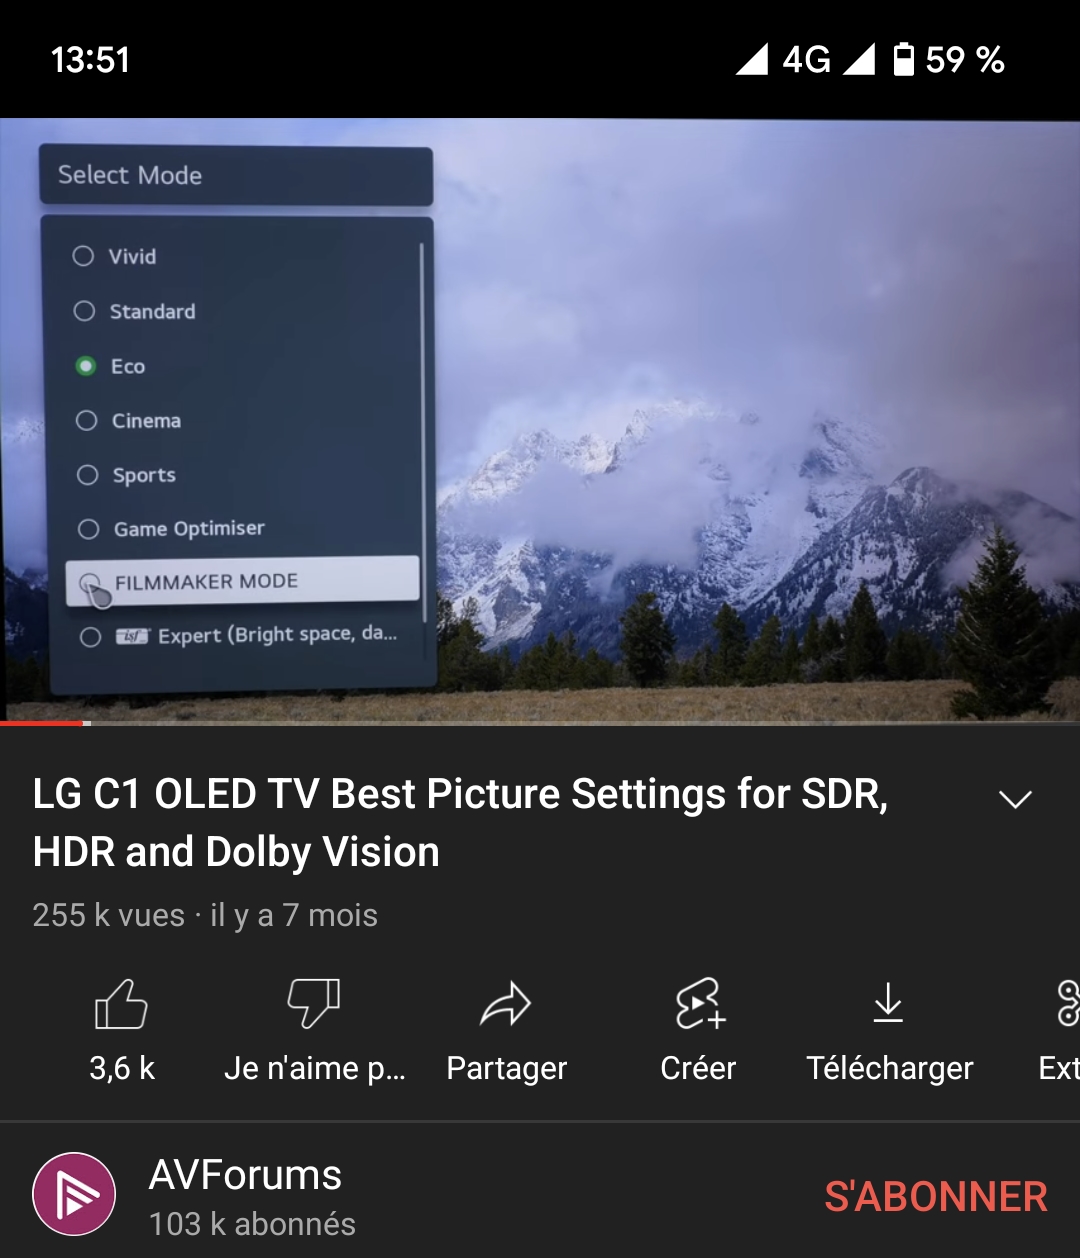Expand the video description chevron
This screenshot has width=1080, height=1258.
point(1015,799)
